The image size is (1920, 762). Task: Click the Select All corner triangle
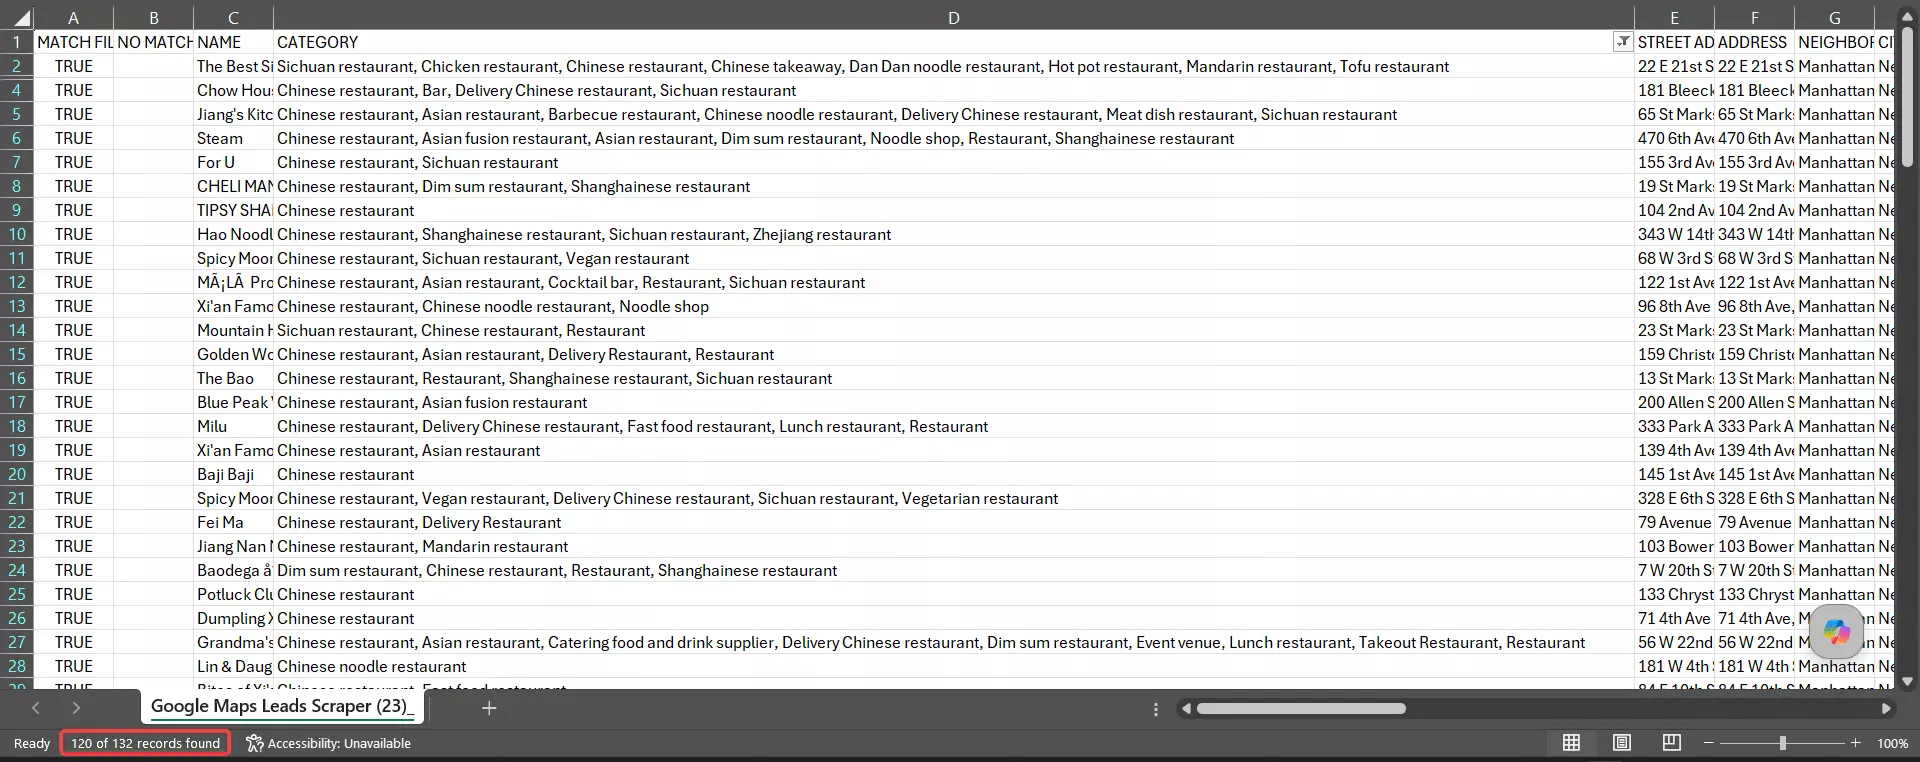21,18
